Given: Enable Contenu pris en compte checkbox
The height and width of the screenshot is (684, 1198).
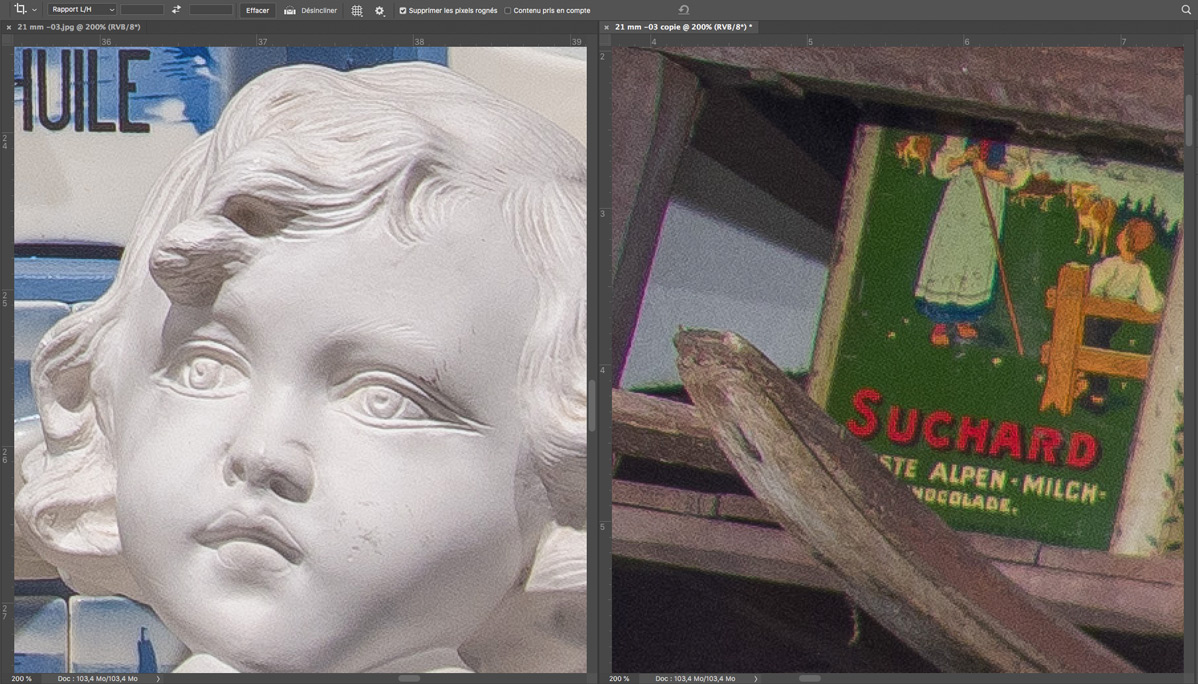Looking at the screenshot, I should (x=508, y=10).
